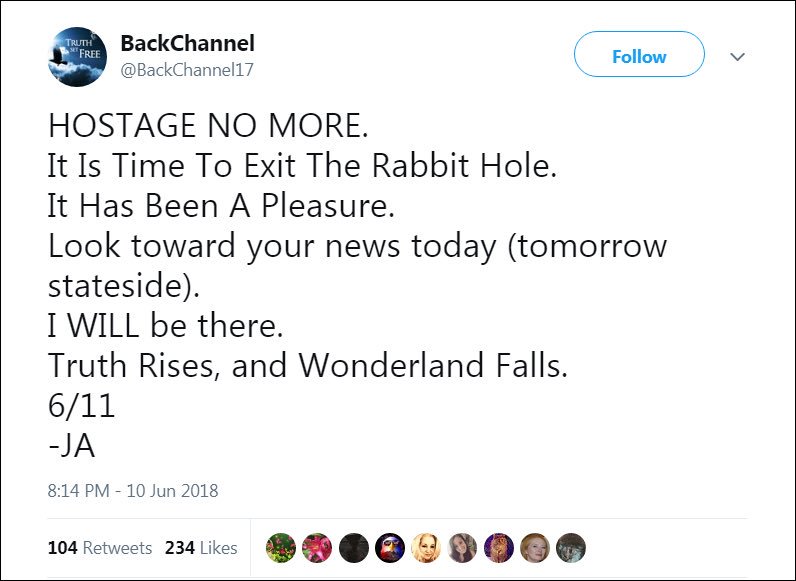Open the second liker avatar with pink flower

pyautogui.click(x=317, y=547)
